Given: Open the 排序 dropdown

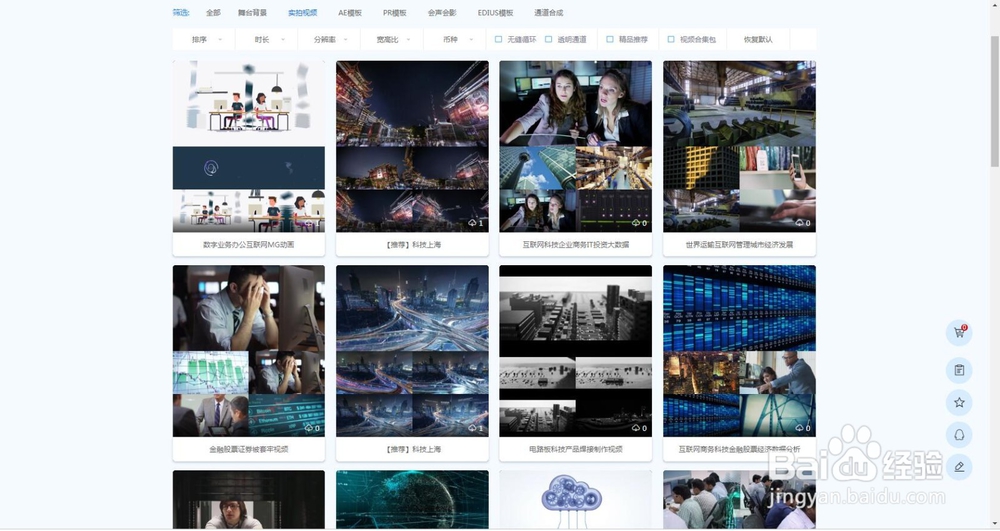Looking at the screenshot, I should 204,40.
